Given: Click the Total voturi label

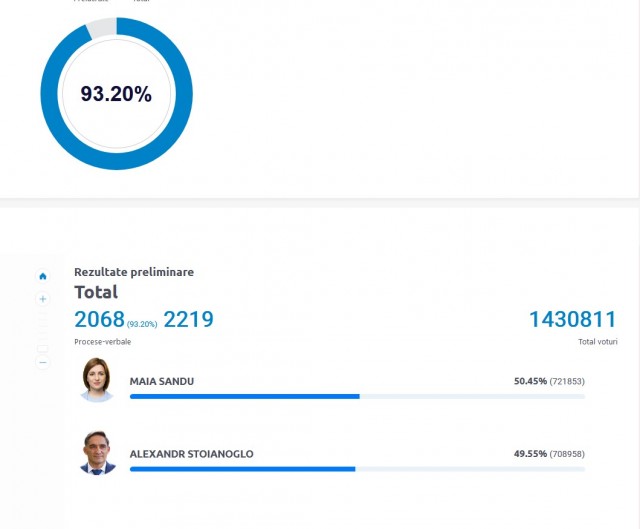Looking at the screenshot, I should [x=598, y=342].
